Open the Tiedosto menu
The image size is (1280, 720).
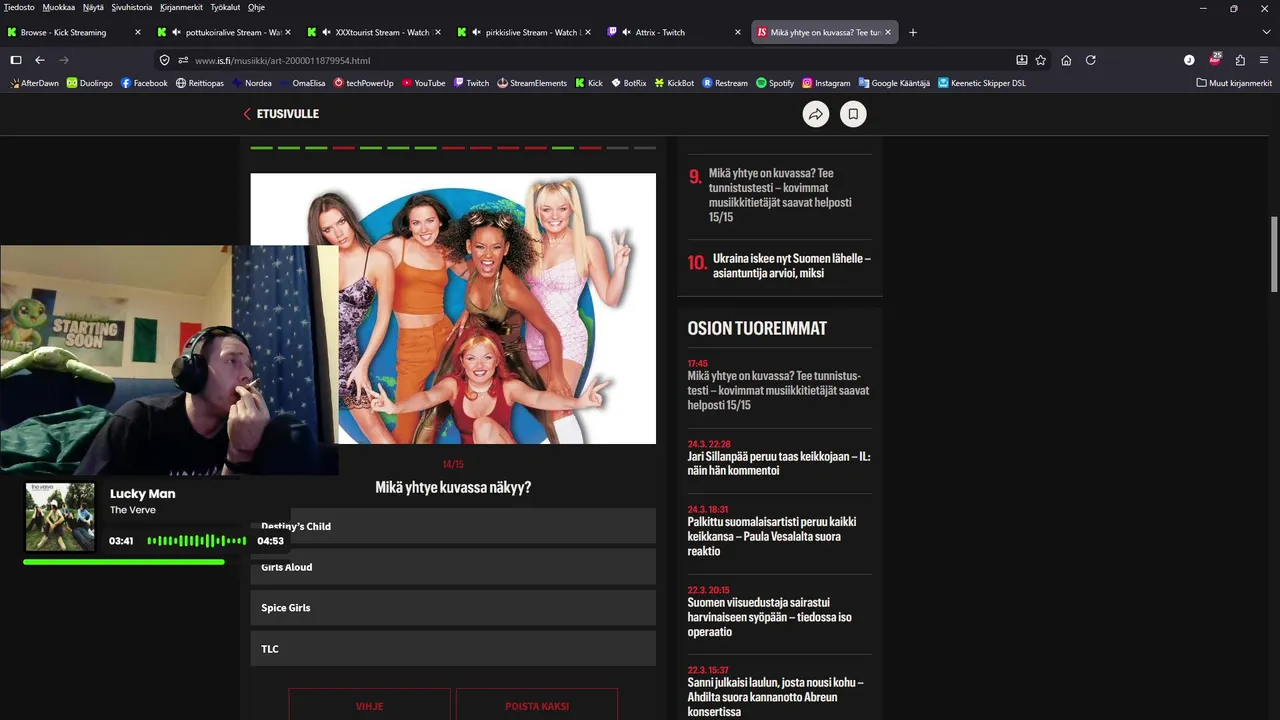[x=19, y=7]
